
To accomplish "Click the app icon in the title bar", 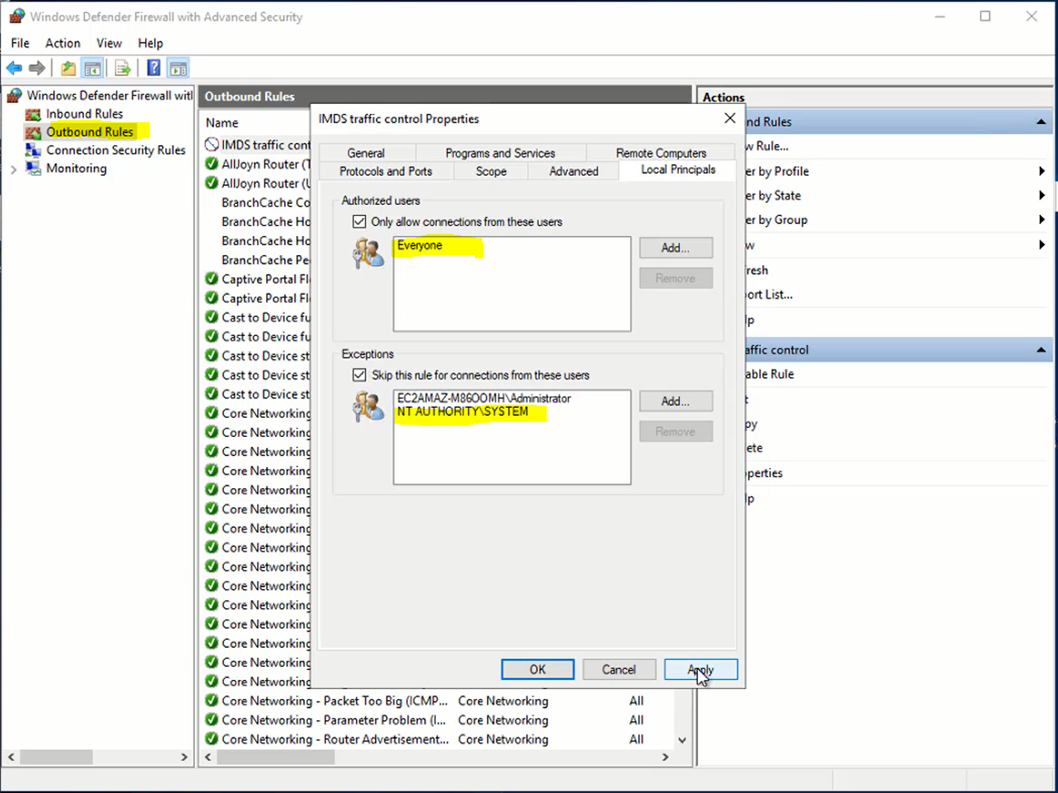I will 16,17.
